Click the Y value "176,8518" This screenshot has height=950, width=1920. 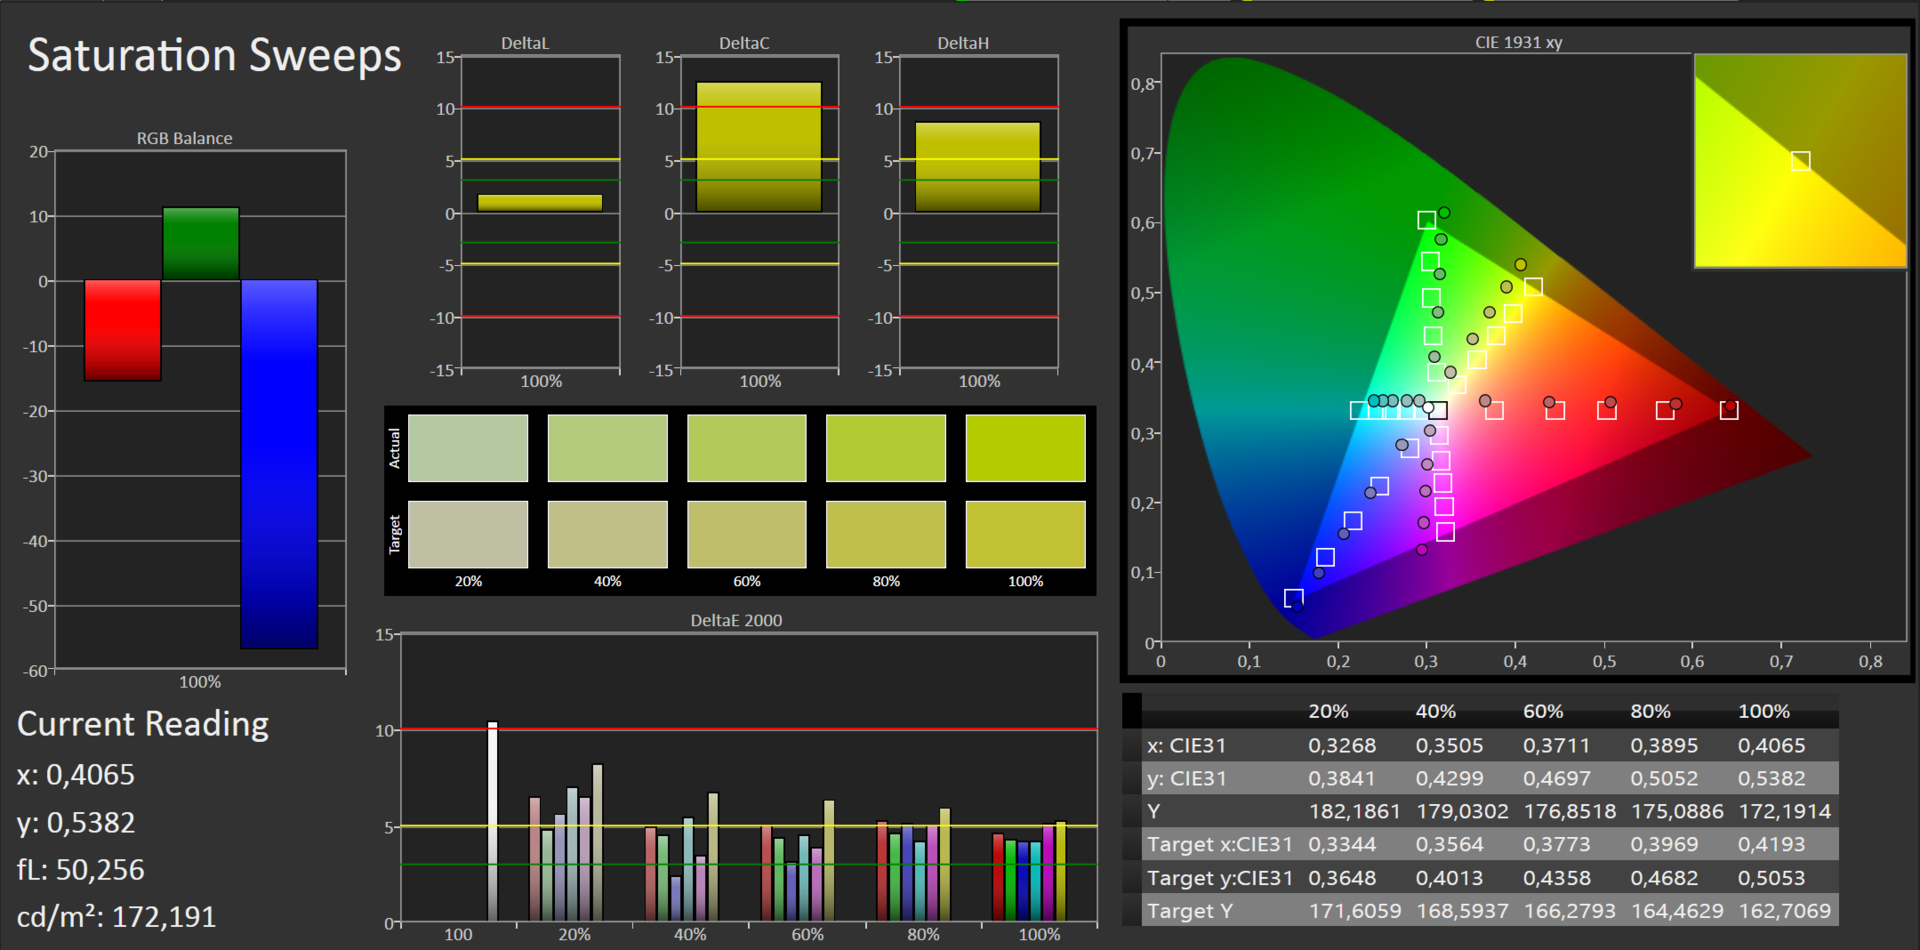coord(1570,811)
